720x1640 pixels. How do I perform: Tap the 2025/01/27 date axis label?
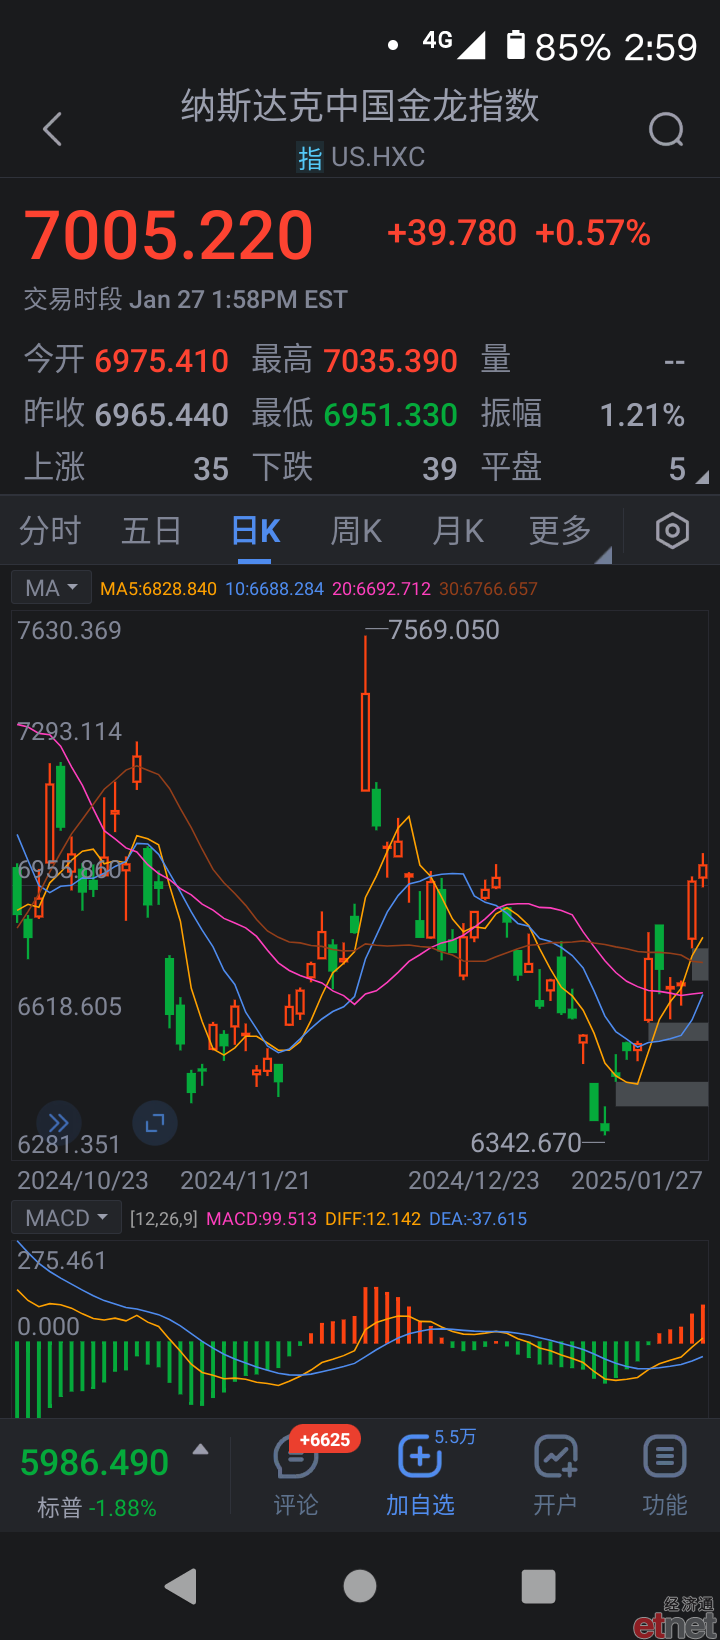[637, 1181]
